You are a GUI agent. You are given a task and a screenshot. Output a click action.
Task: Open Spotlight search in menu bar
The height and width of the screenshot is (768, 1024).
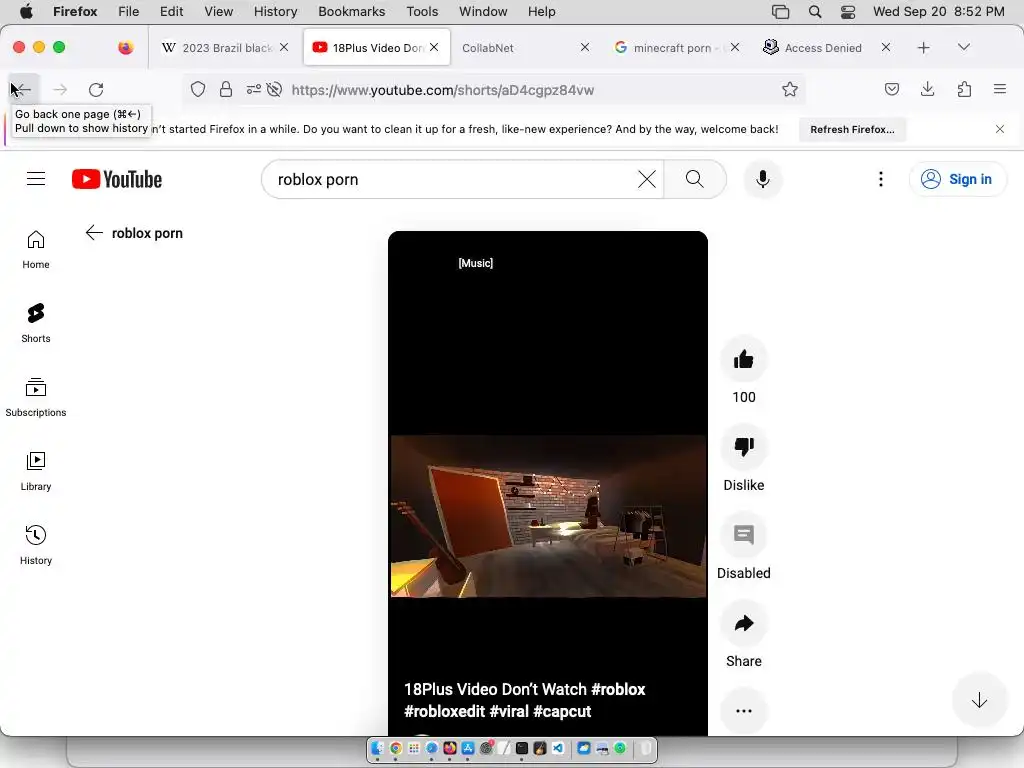pos(814,12)
